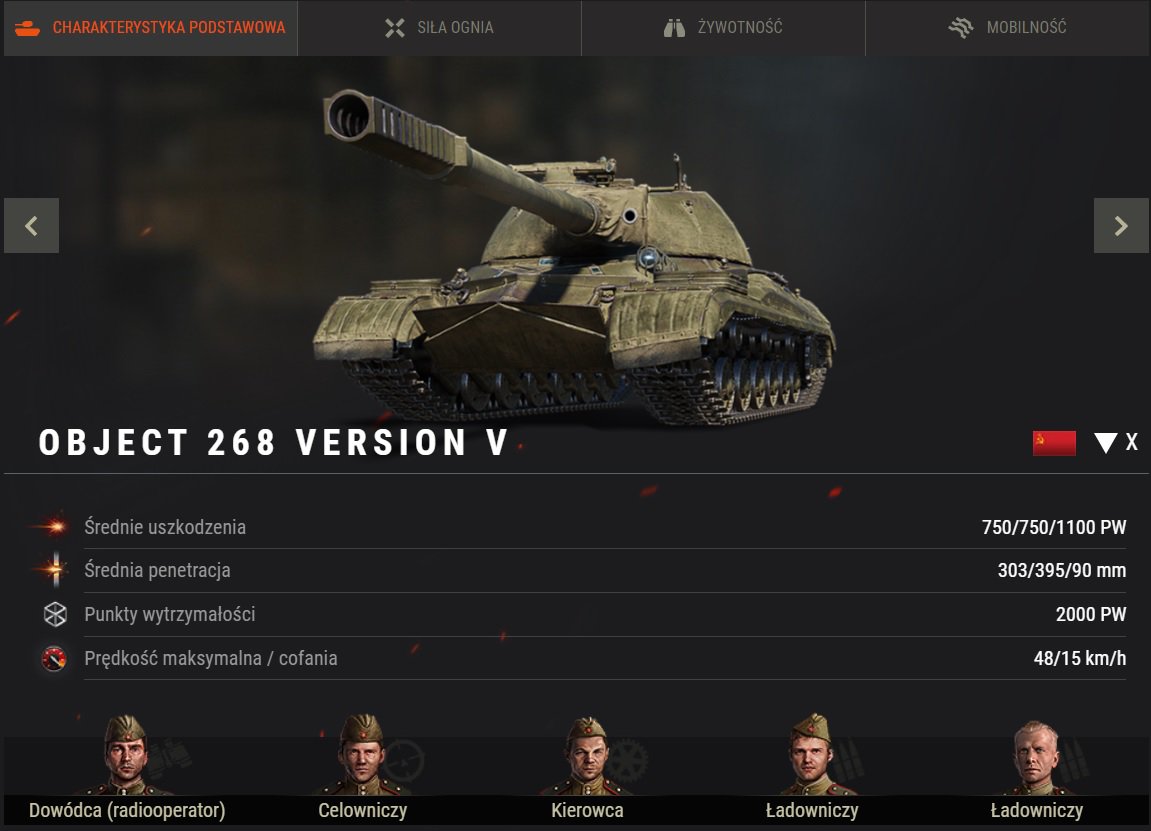The image size is (1151, 831).
Task: Click the Soviet flag nation icon
Action: [1054, 443]
